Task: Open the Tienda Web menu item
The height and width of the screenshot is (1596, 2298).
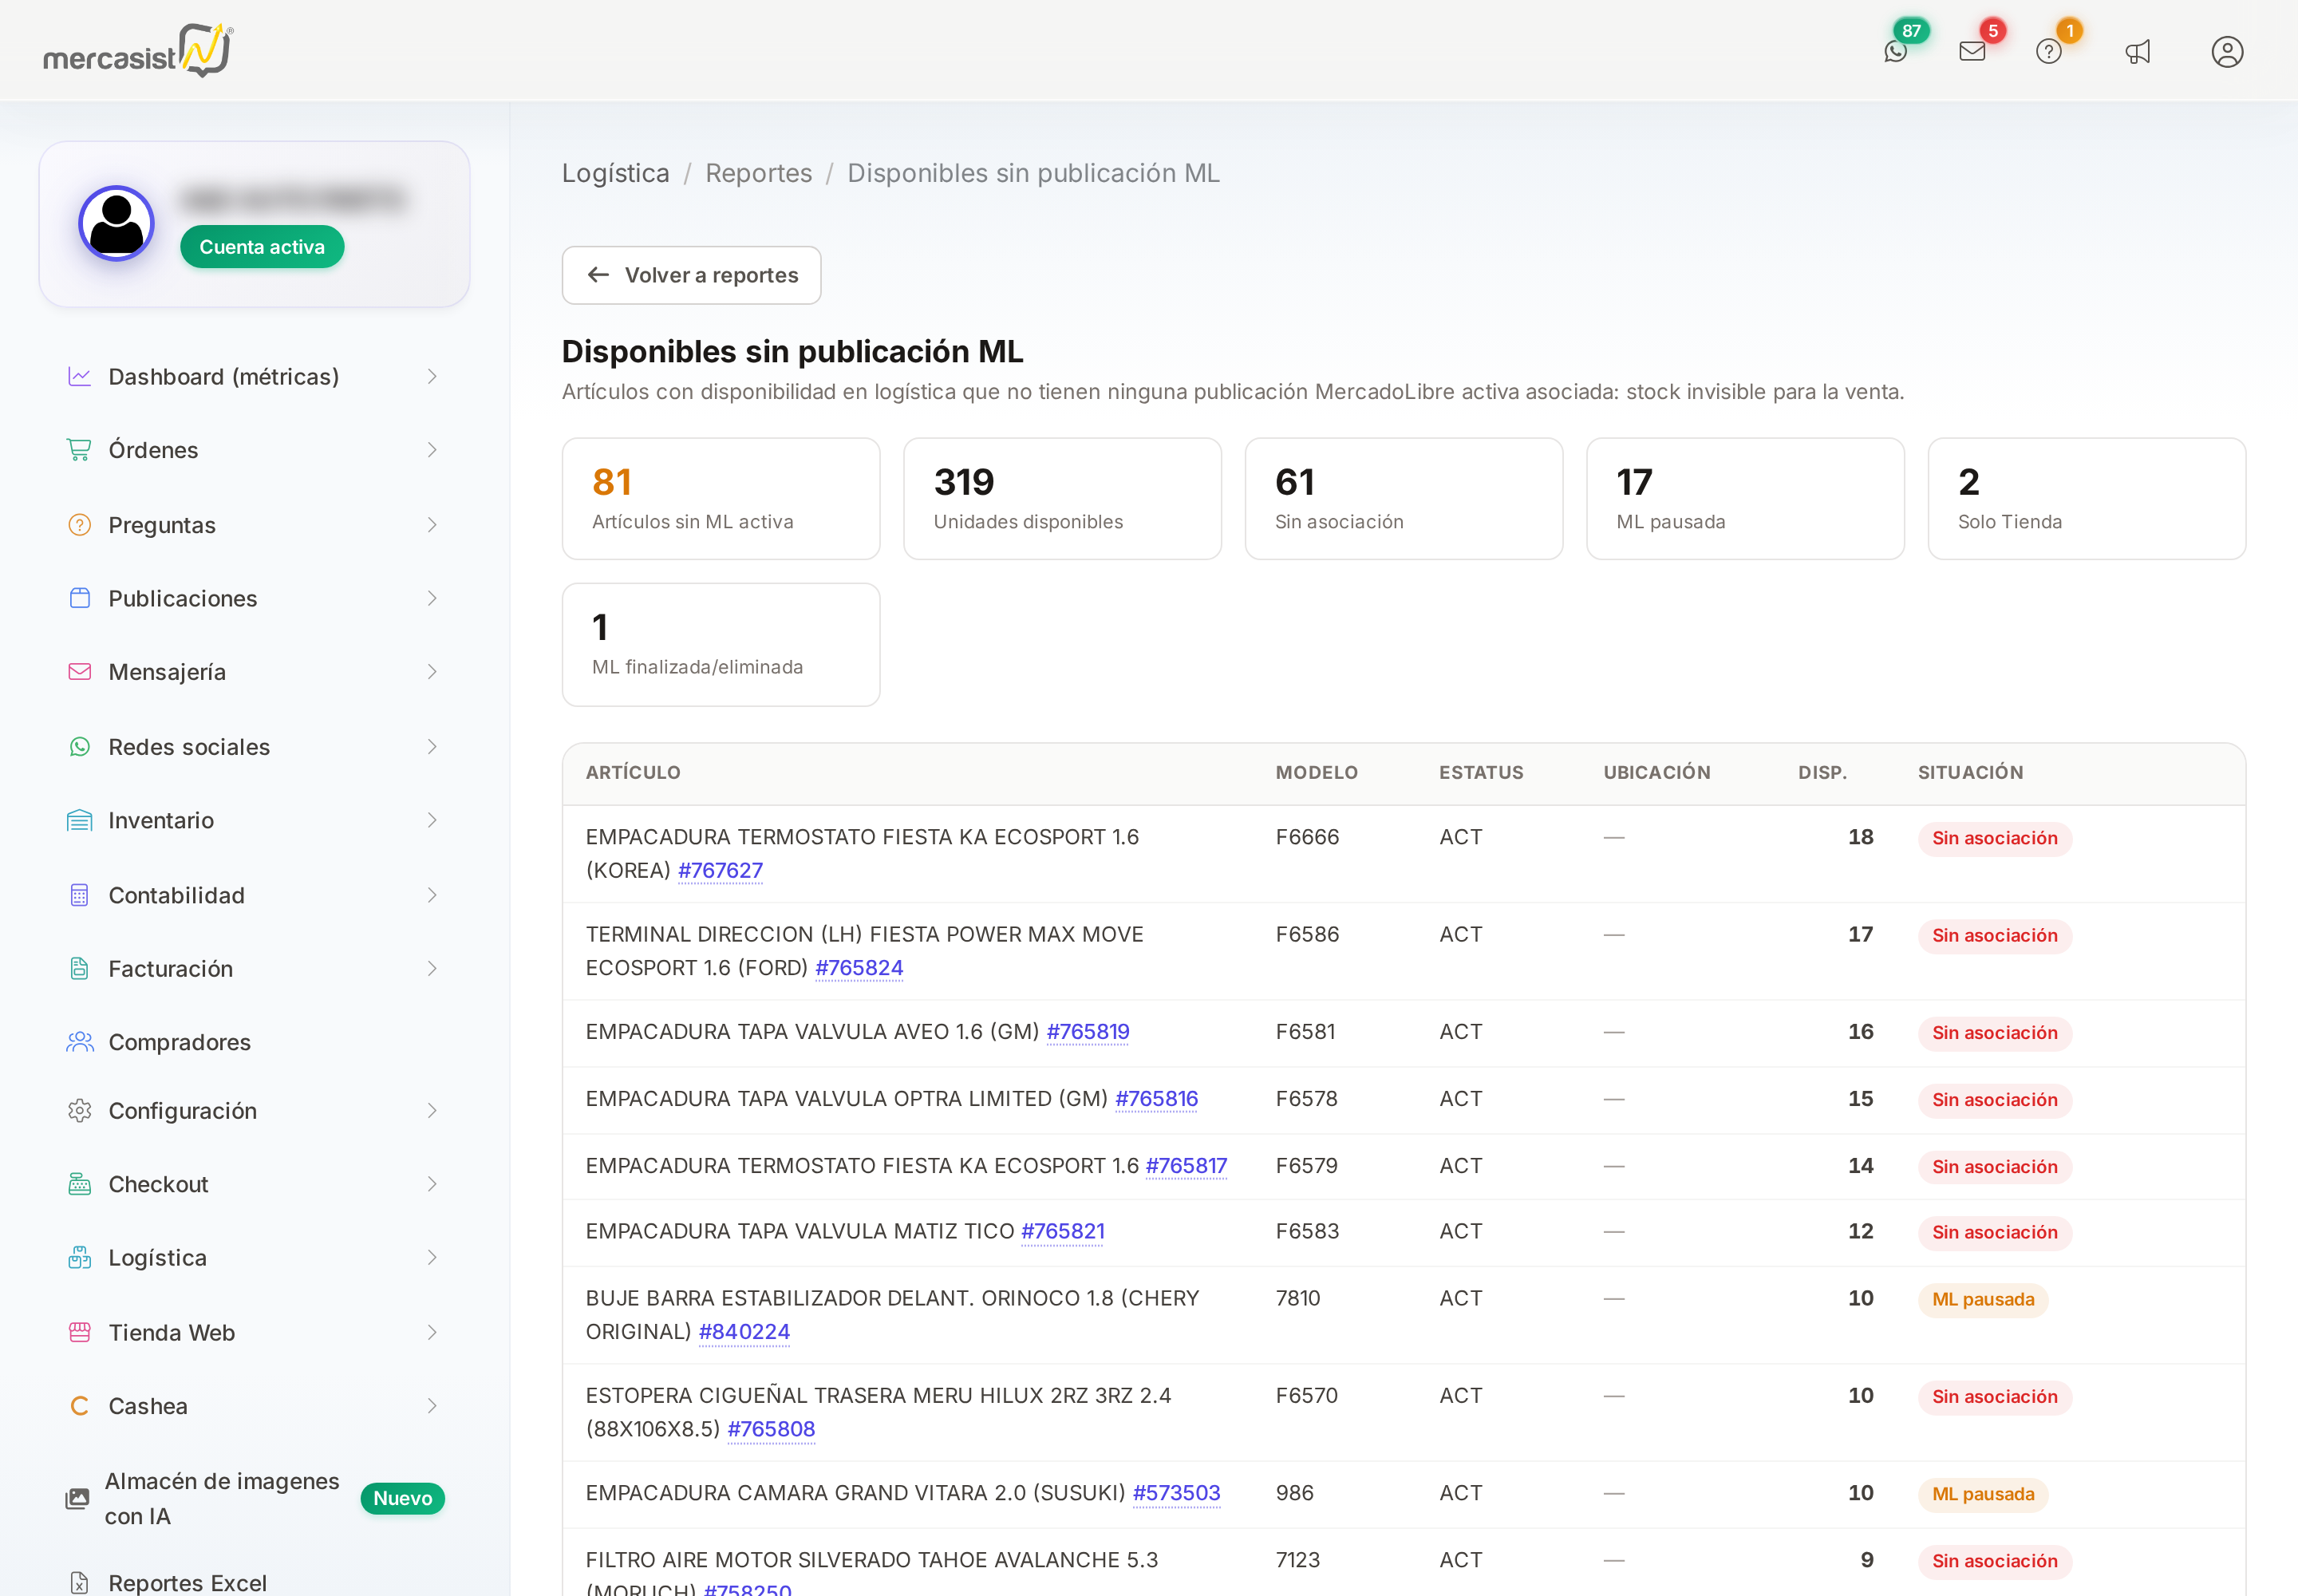Action: pos(254,1333)
